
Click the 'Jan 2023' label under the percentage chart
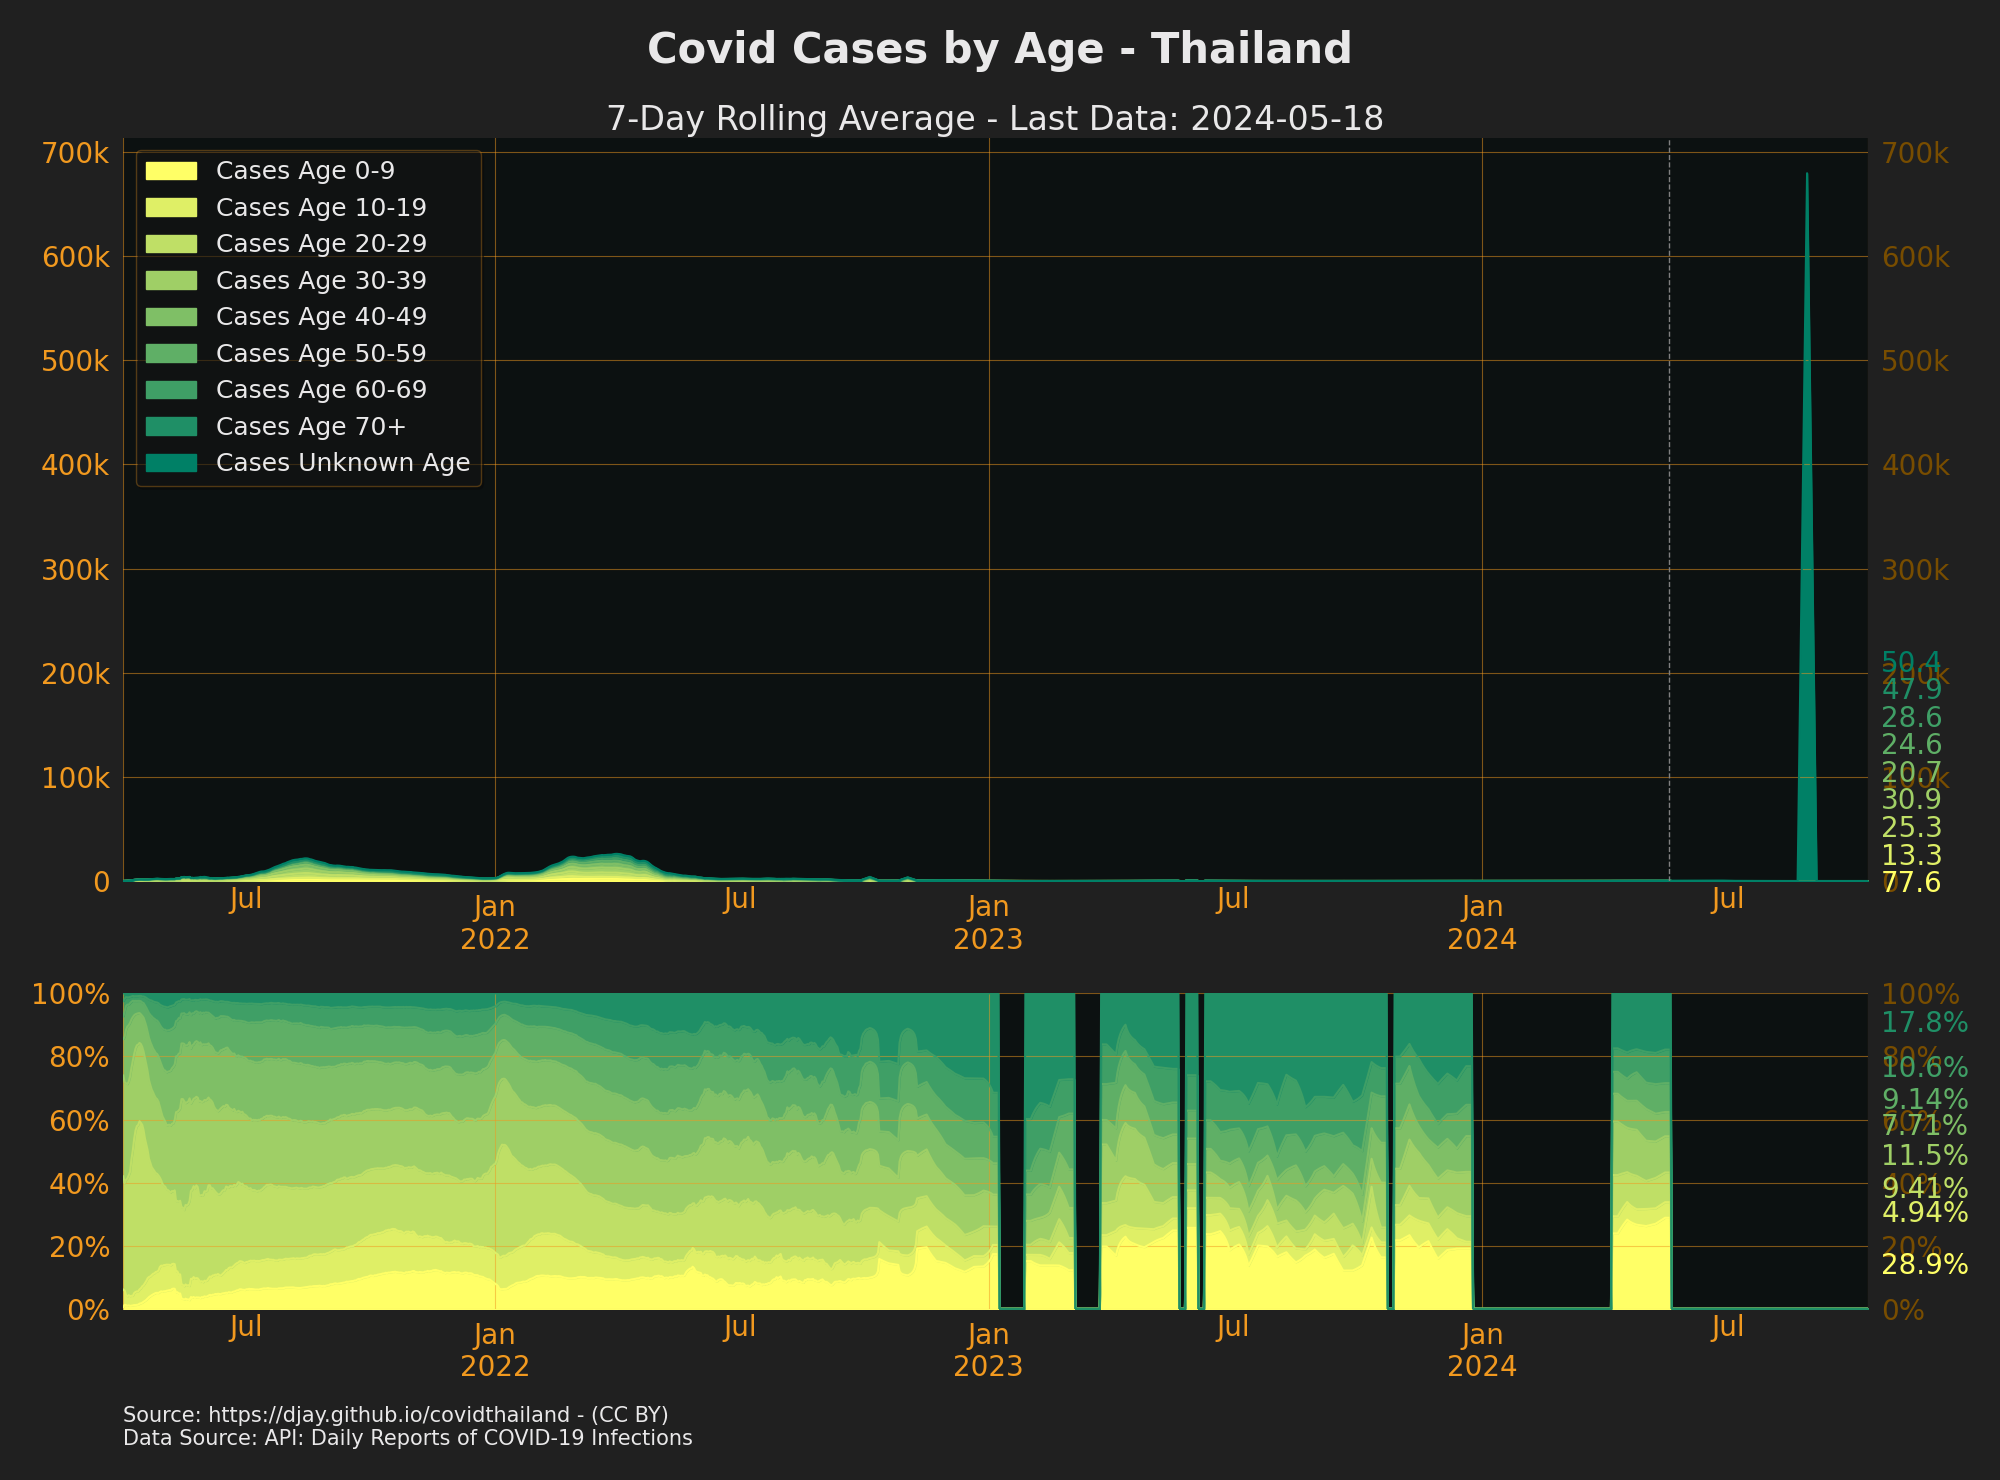pos(988,1350)
